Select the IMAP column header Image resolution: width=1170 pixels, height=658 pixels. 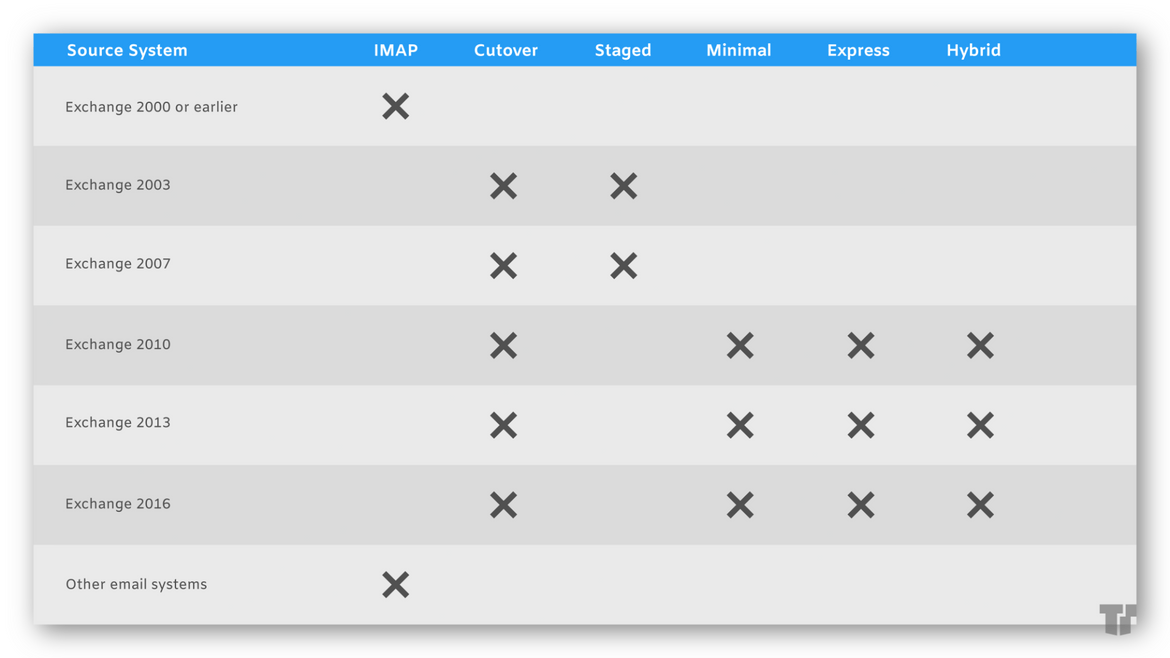tap(395, 50)
